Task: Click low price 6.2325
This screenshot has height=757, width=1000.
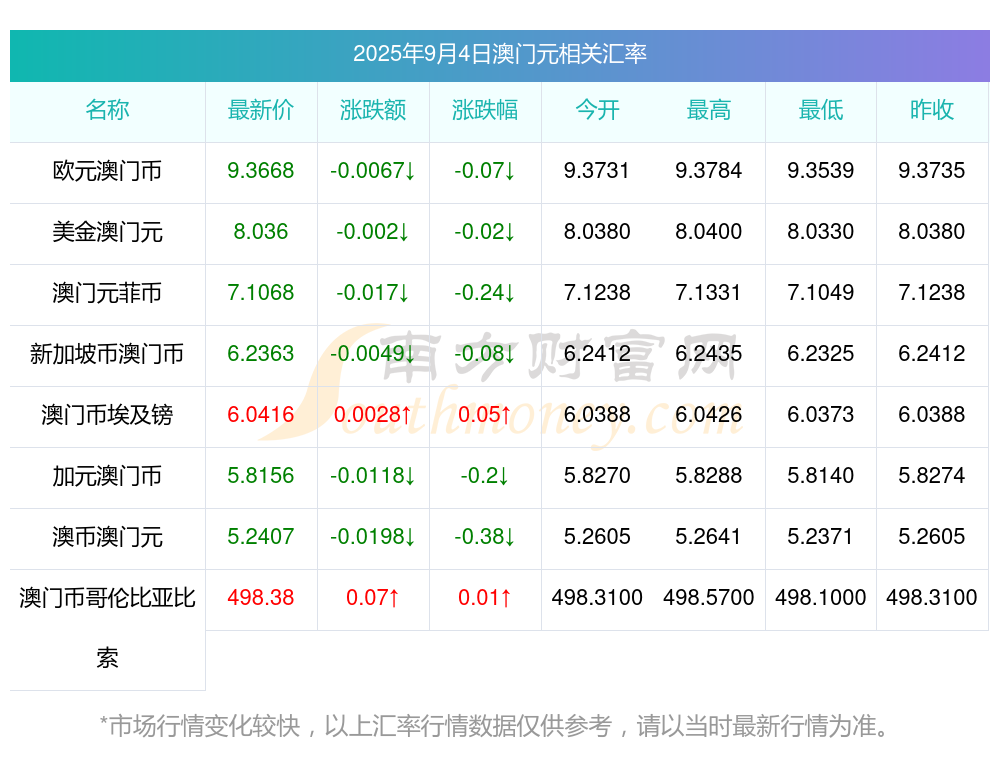Action: [x=821, y=353]
